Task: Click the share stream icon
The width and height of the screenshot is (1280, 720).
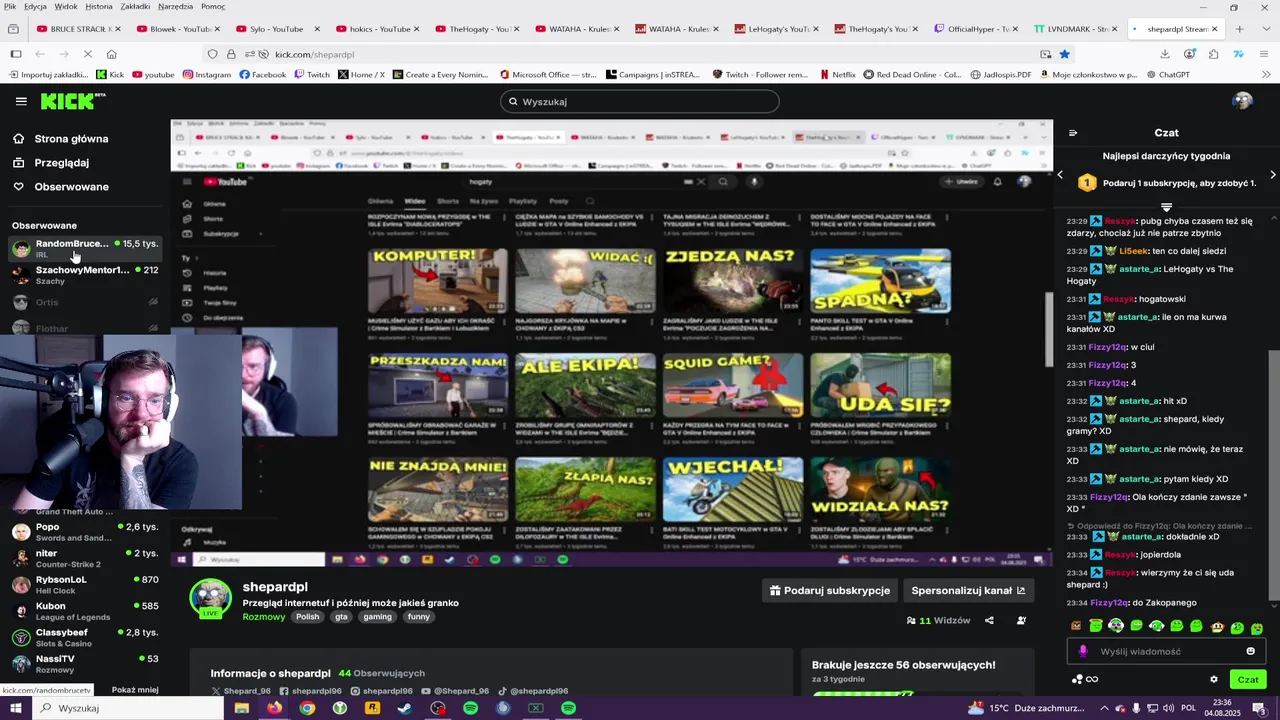Action: coord(989,621)
